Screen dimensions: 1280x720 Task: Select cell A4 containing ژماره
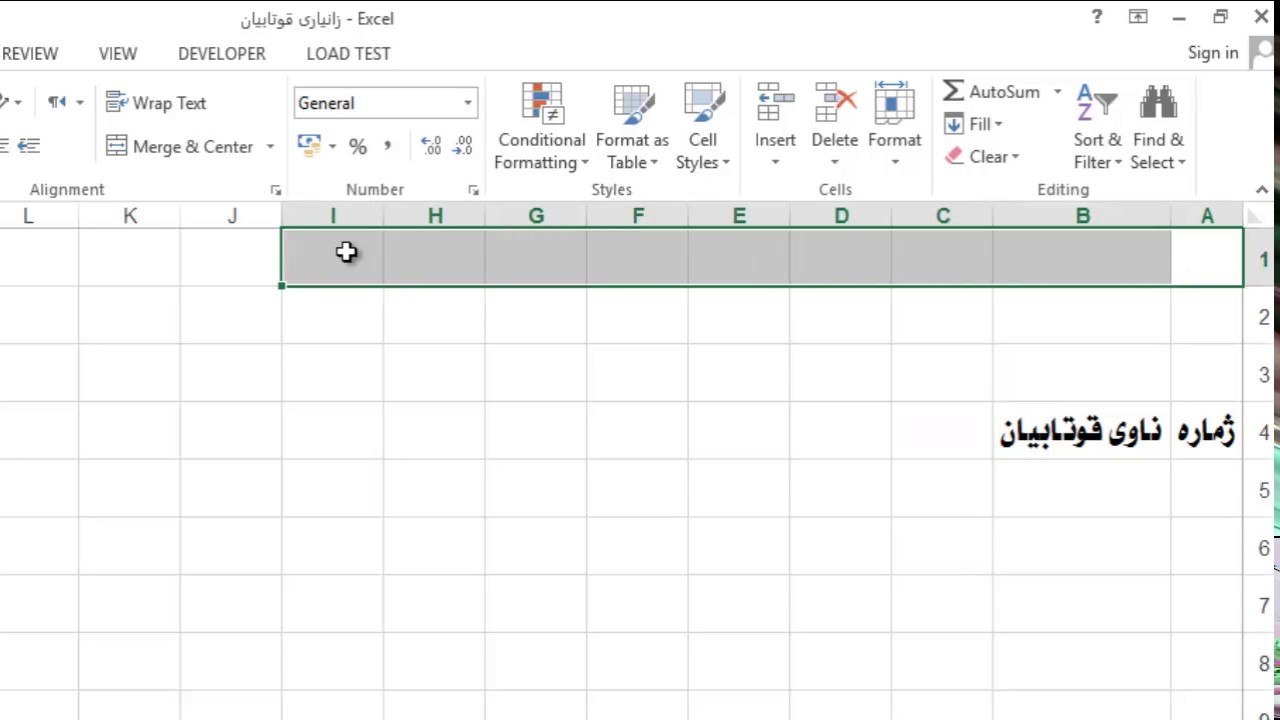[x=1207, y=431]
